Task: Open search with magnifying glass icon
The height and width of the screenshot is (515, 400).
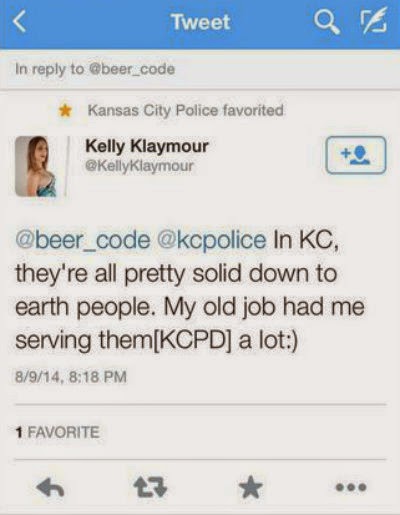Action: click(326, 23)
